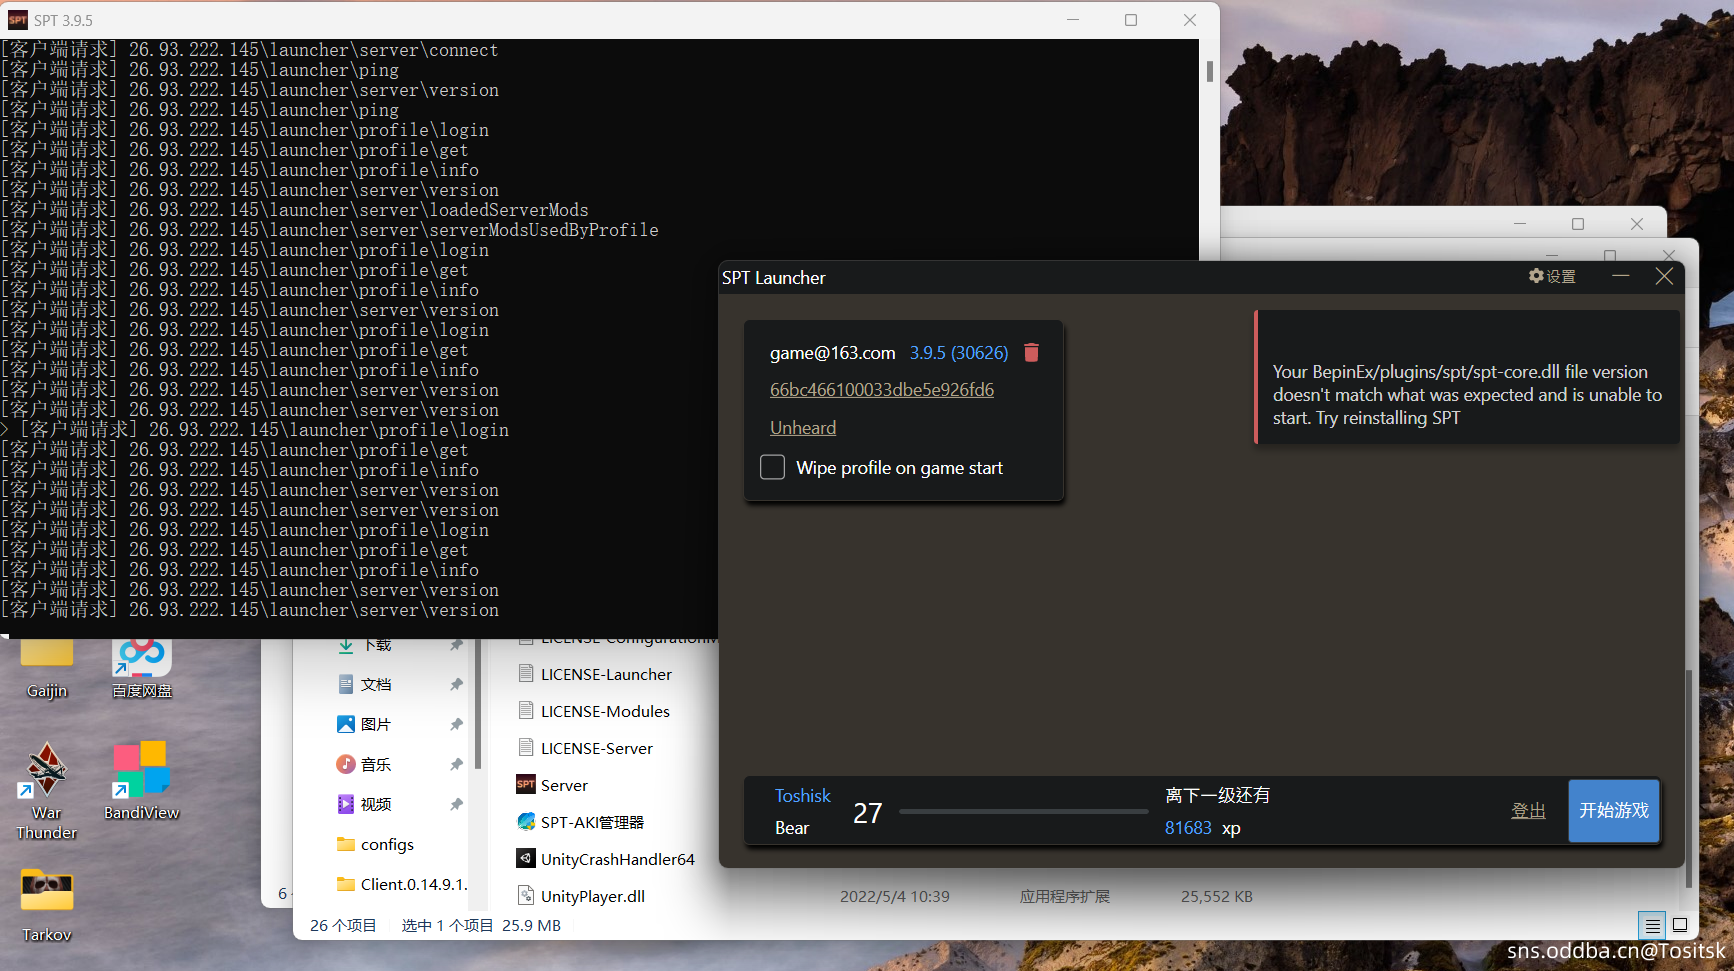Screen dimensions: 1734x971
Task: Select the UnityCrashHandler64 file
Action: [616, 859]
